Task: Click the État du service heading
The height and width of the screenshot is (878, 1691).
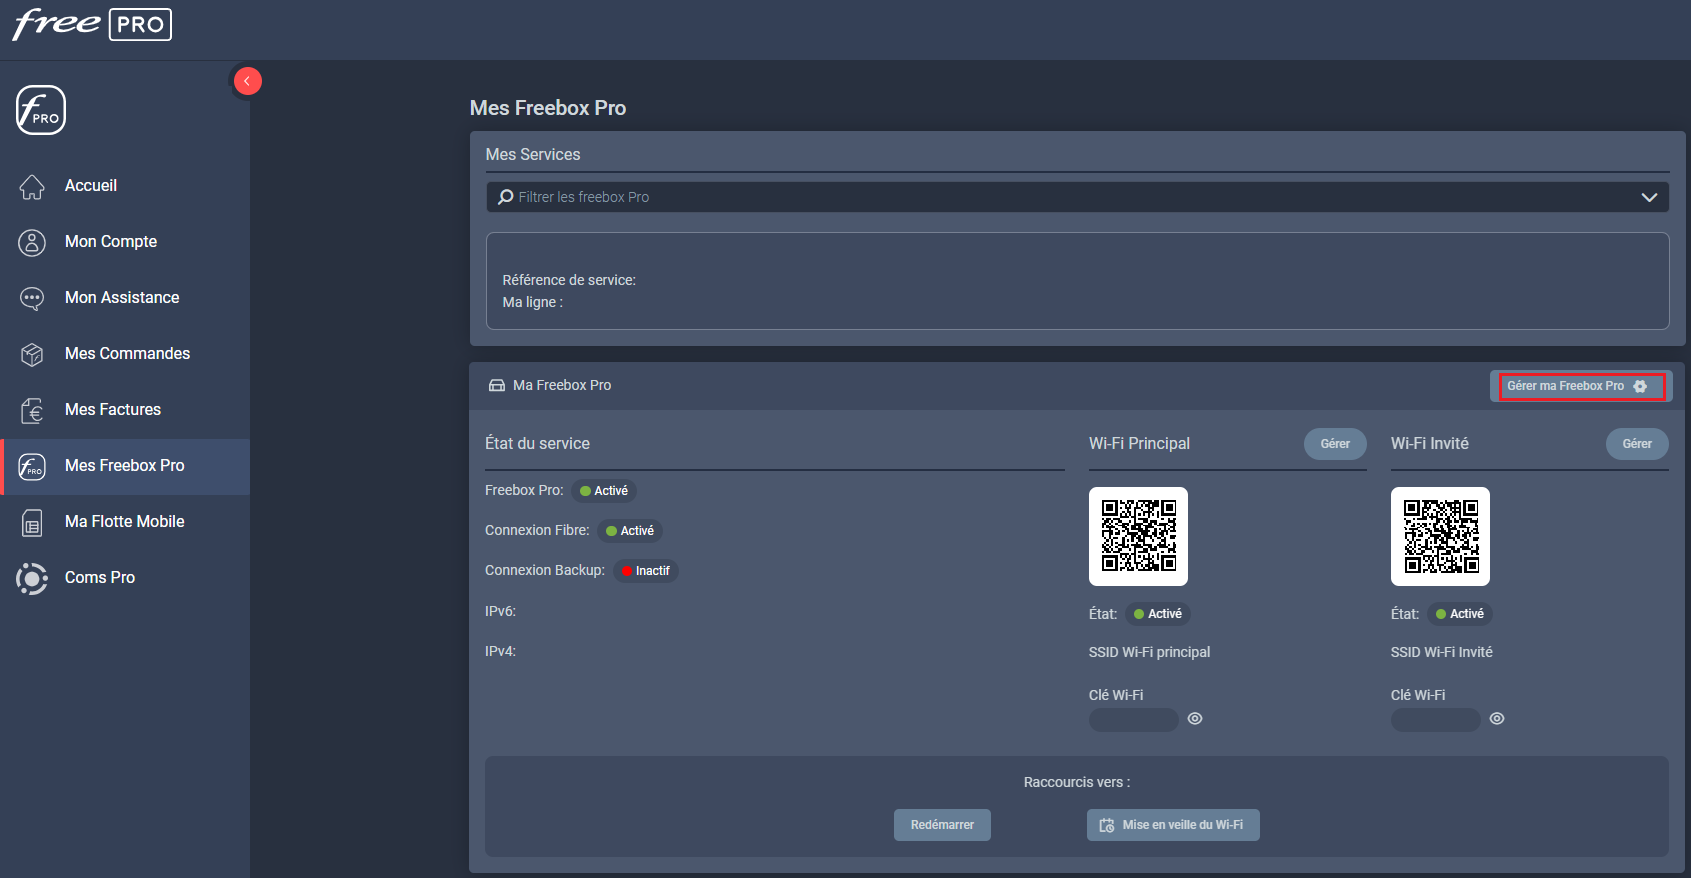Action: point(538,444)
